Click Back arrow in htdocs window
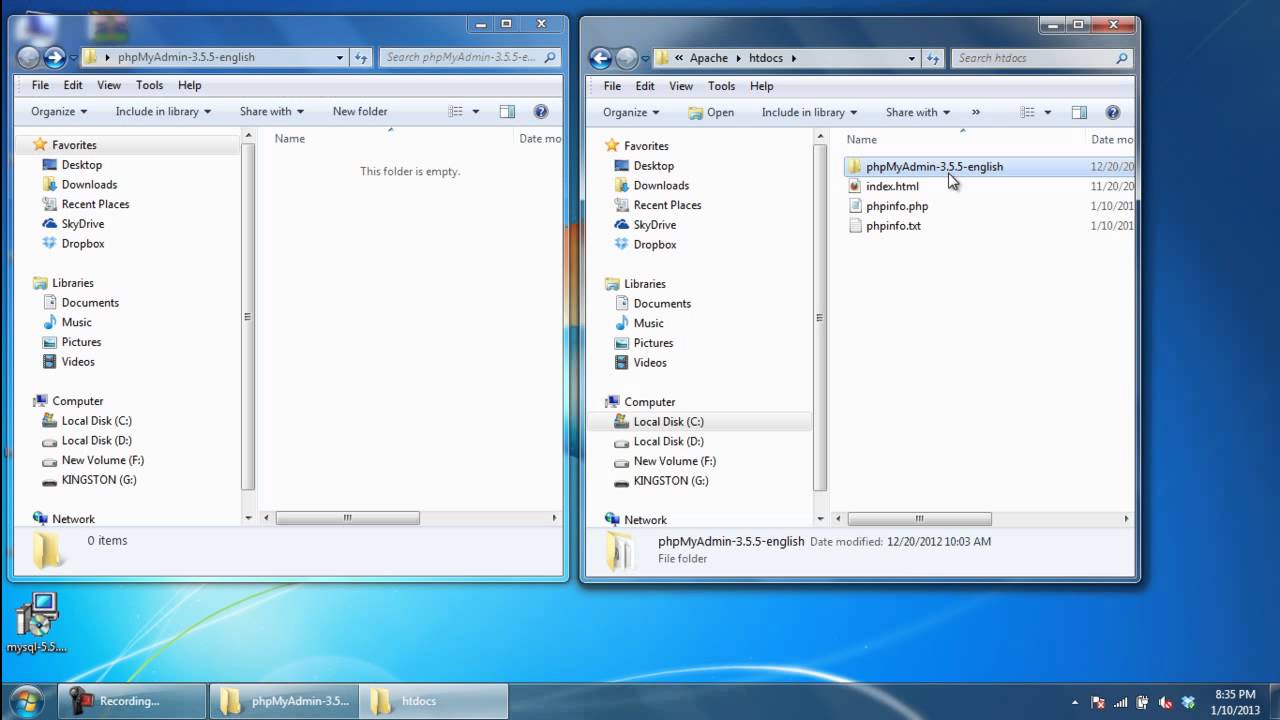Image resolution: width=1280 pixels, height=720 pixels. click(x=600, y=58)
